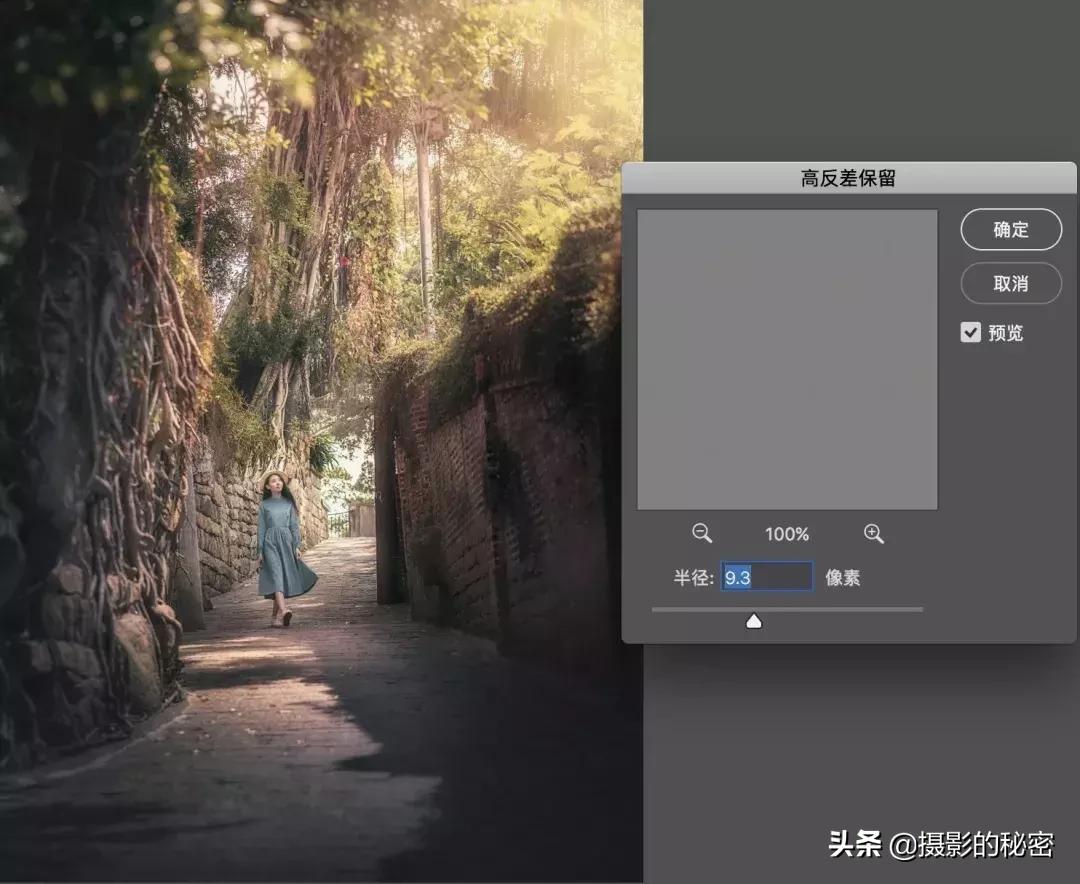
Task: Click the triangular radius slider handle
Action: pos(753,620)
